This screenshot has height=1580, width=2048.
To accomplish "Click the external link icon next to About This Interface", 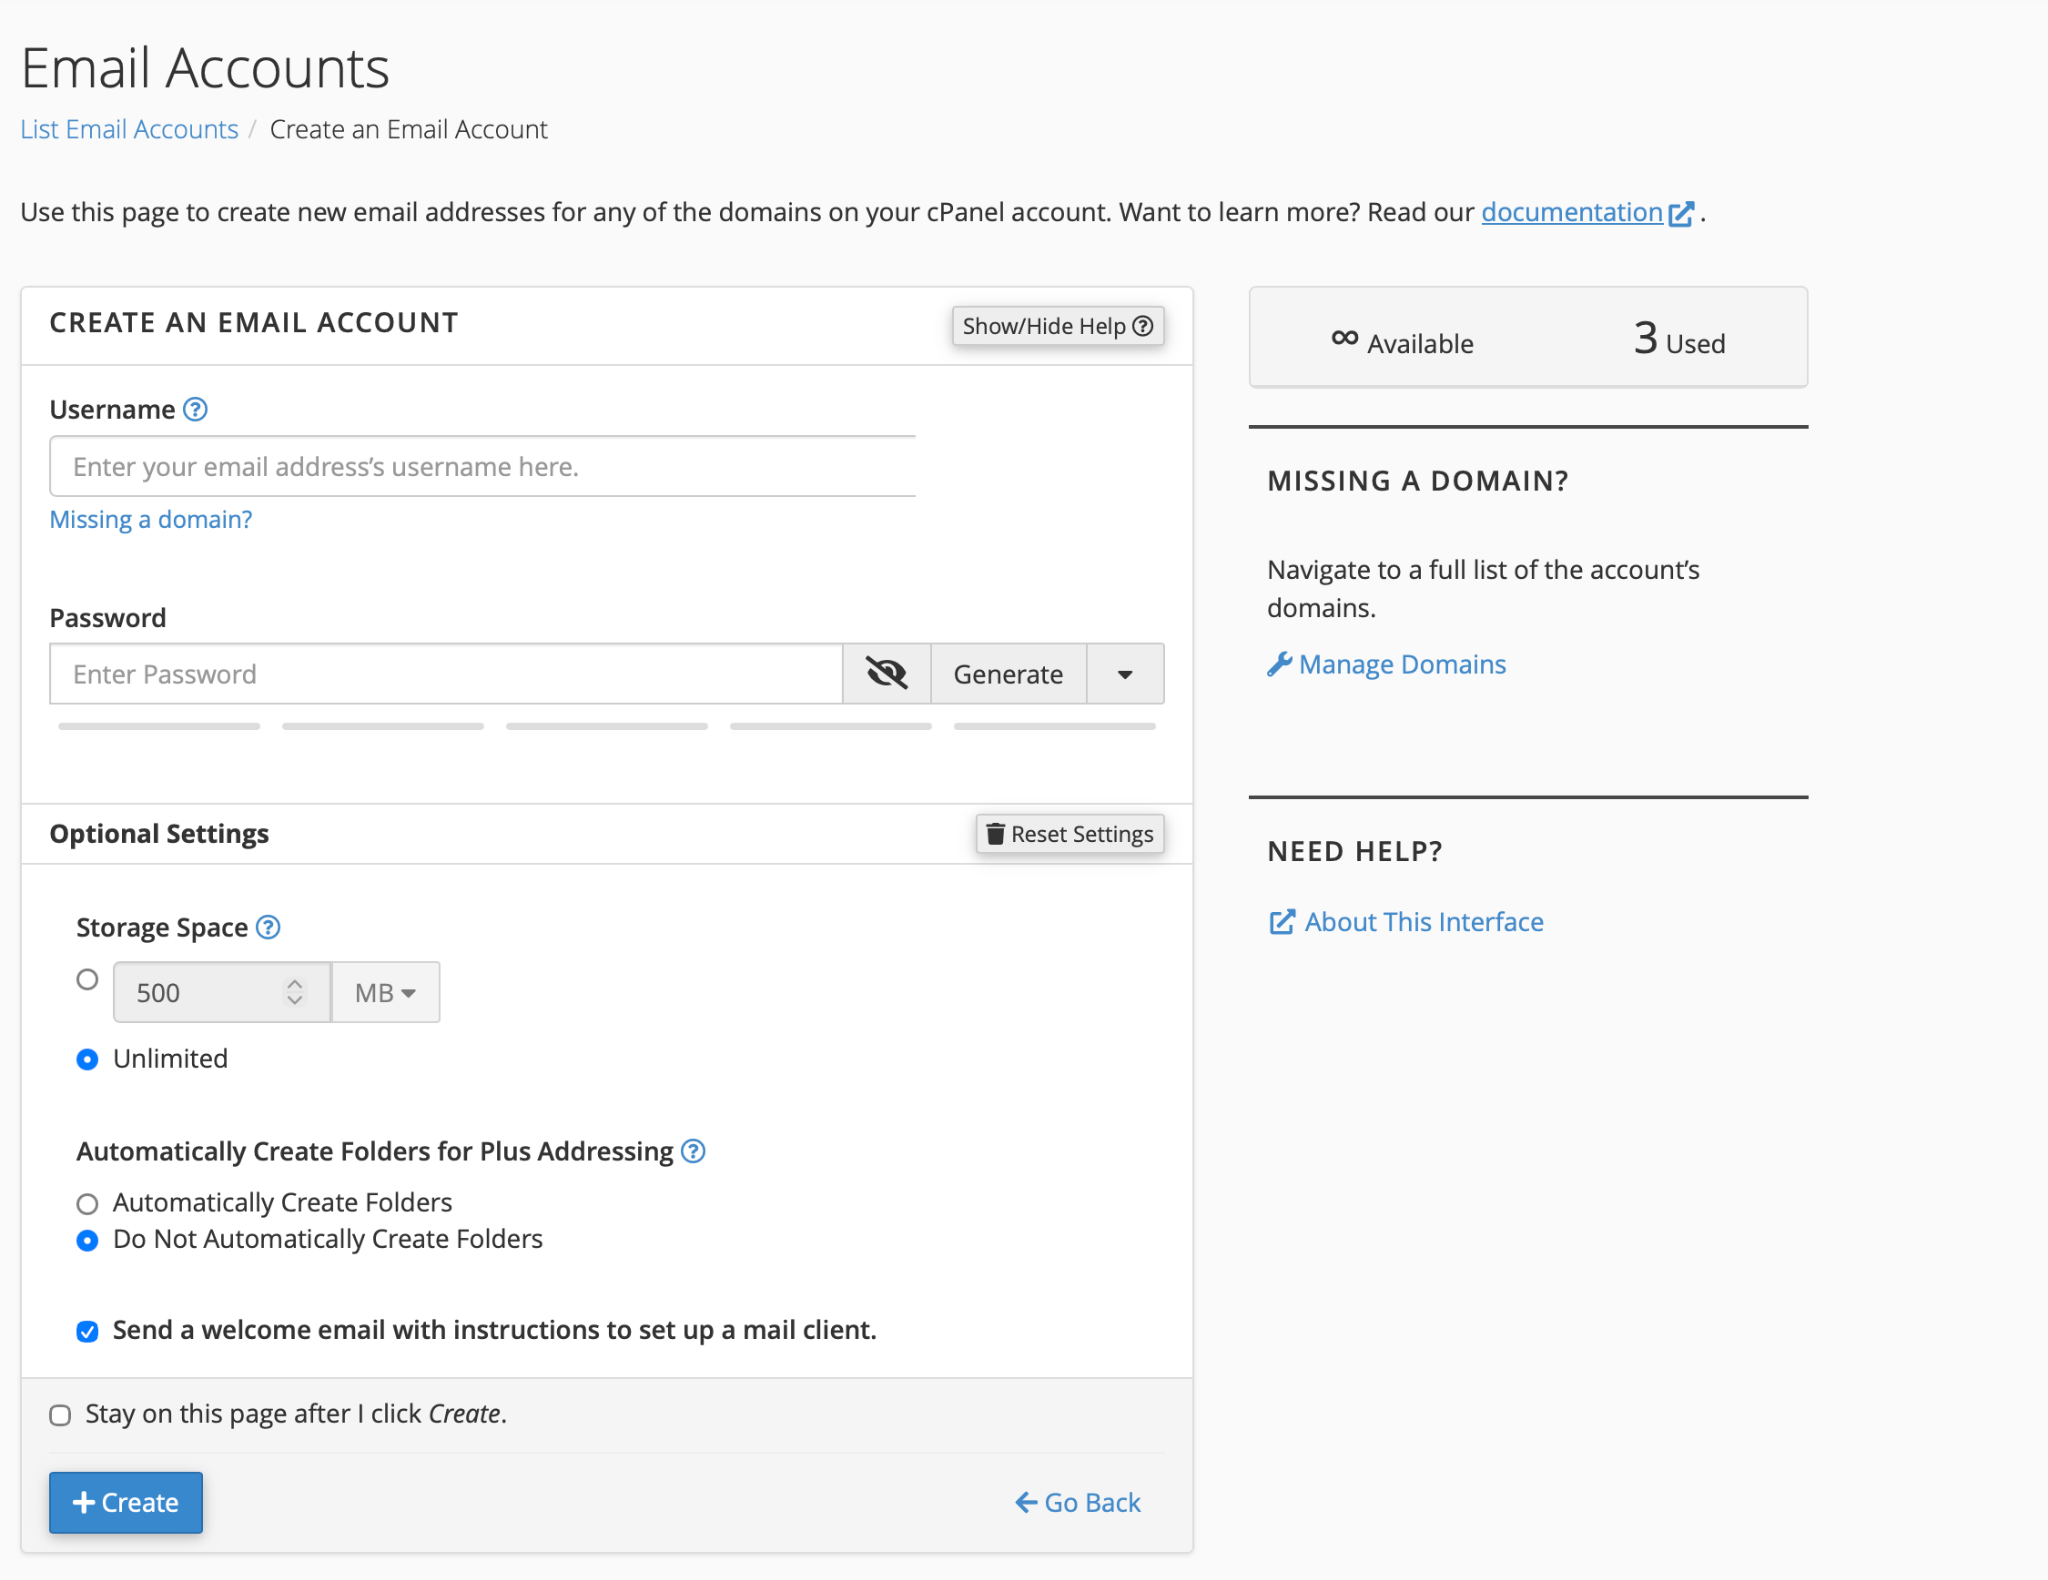I will point(1281,922).
